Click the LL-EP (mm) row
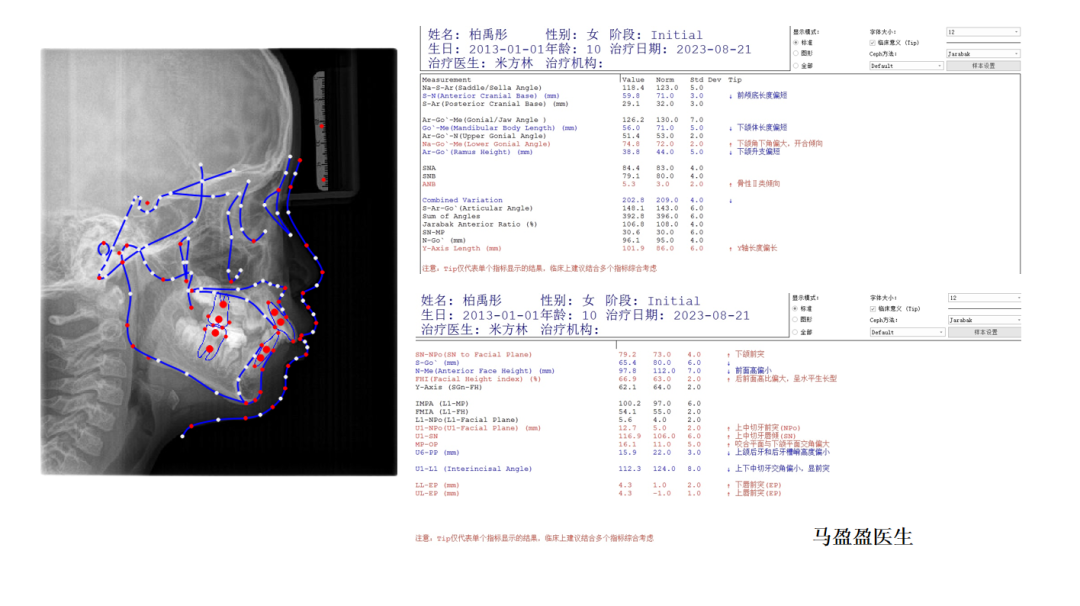Image resolution: width=1080 pixels, height=606 pixels. [x=598, y=485]
